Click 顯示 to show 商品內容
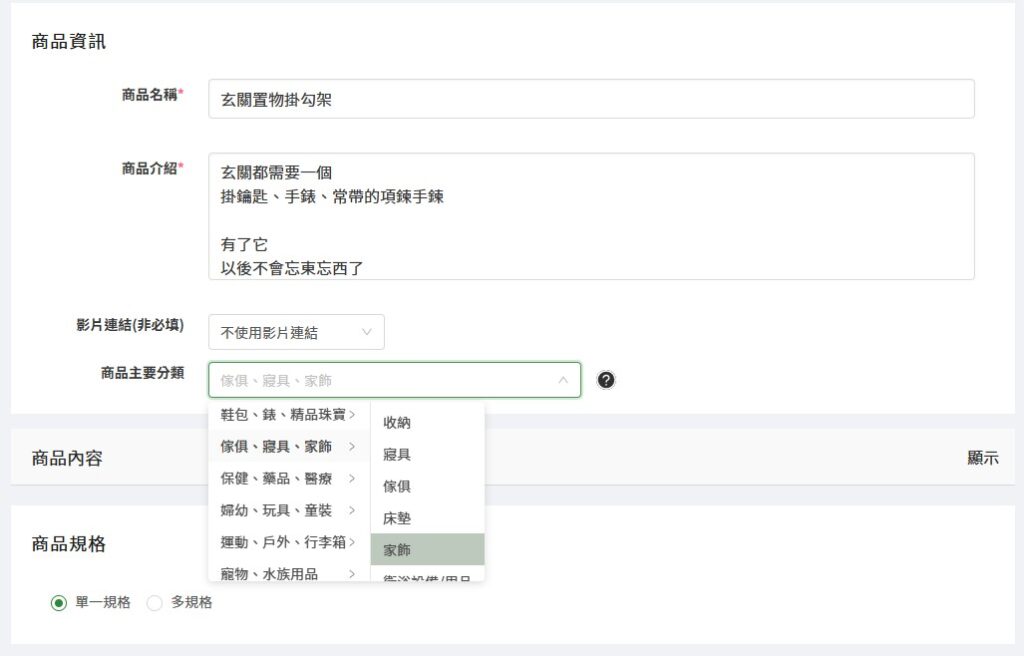The height and width of the screenshot is (656, 1024). tap(982, 458)
